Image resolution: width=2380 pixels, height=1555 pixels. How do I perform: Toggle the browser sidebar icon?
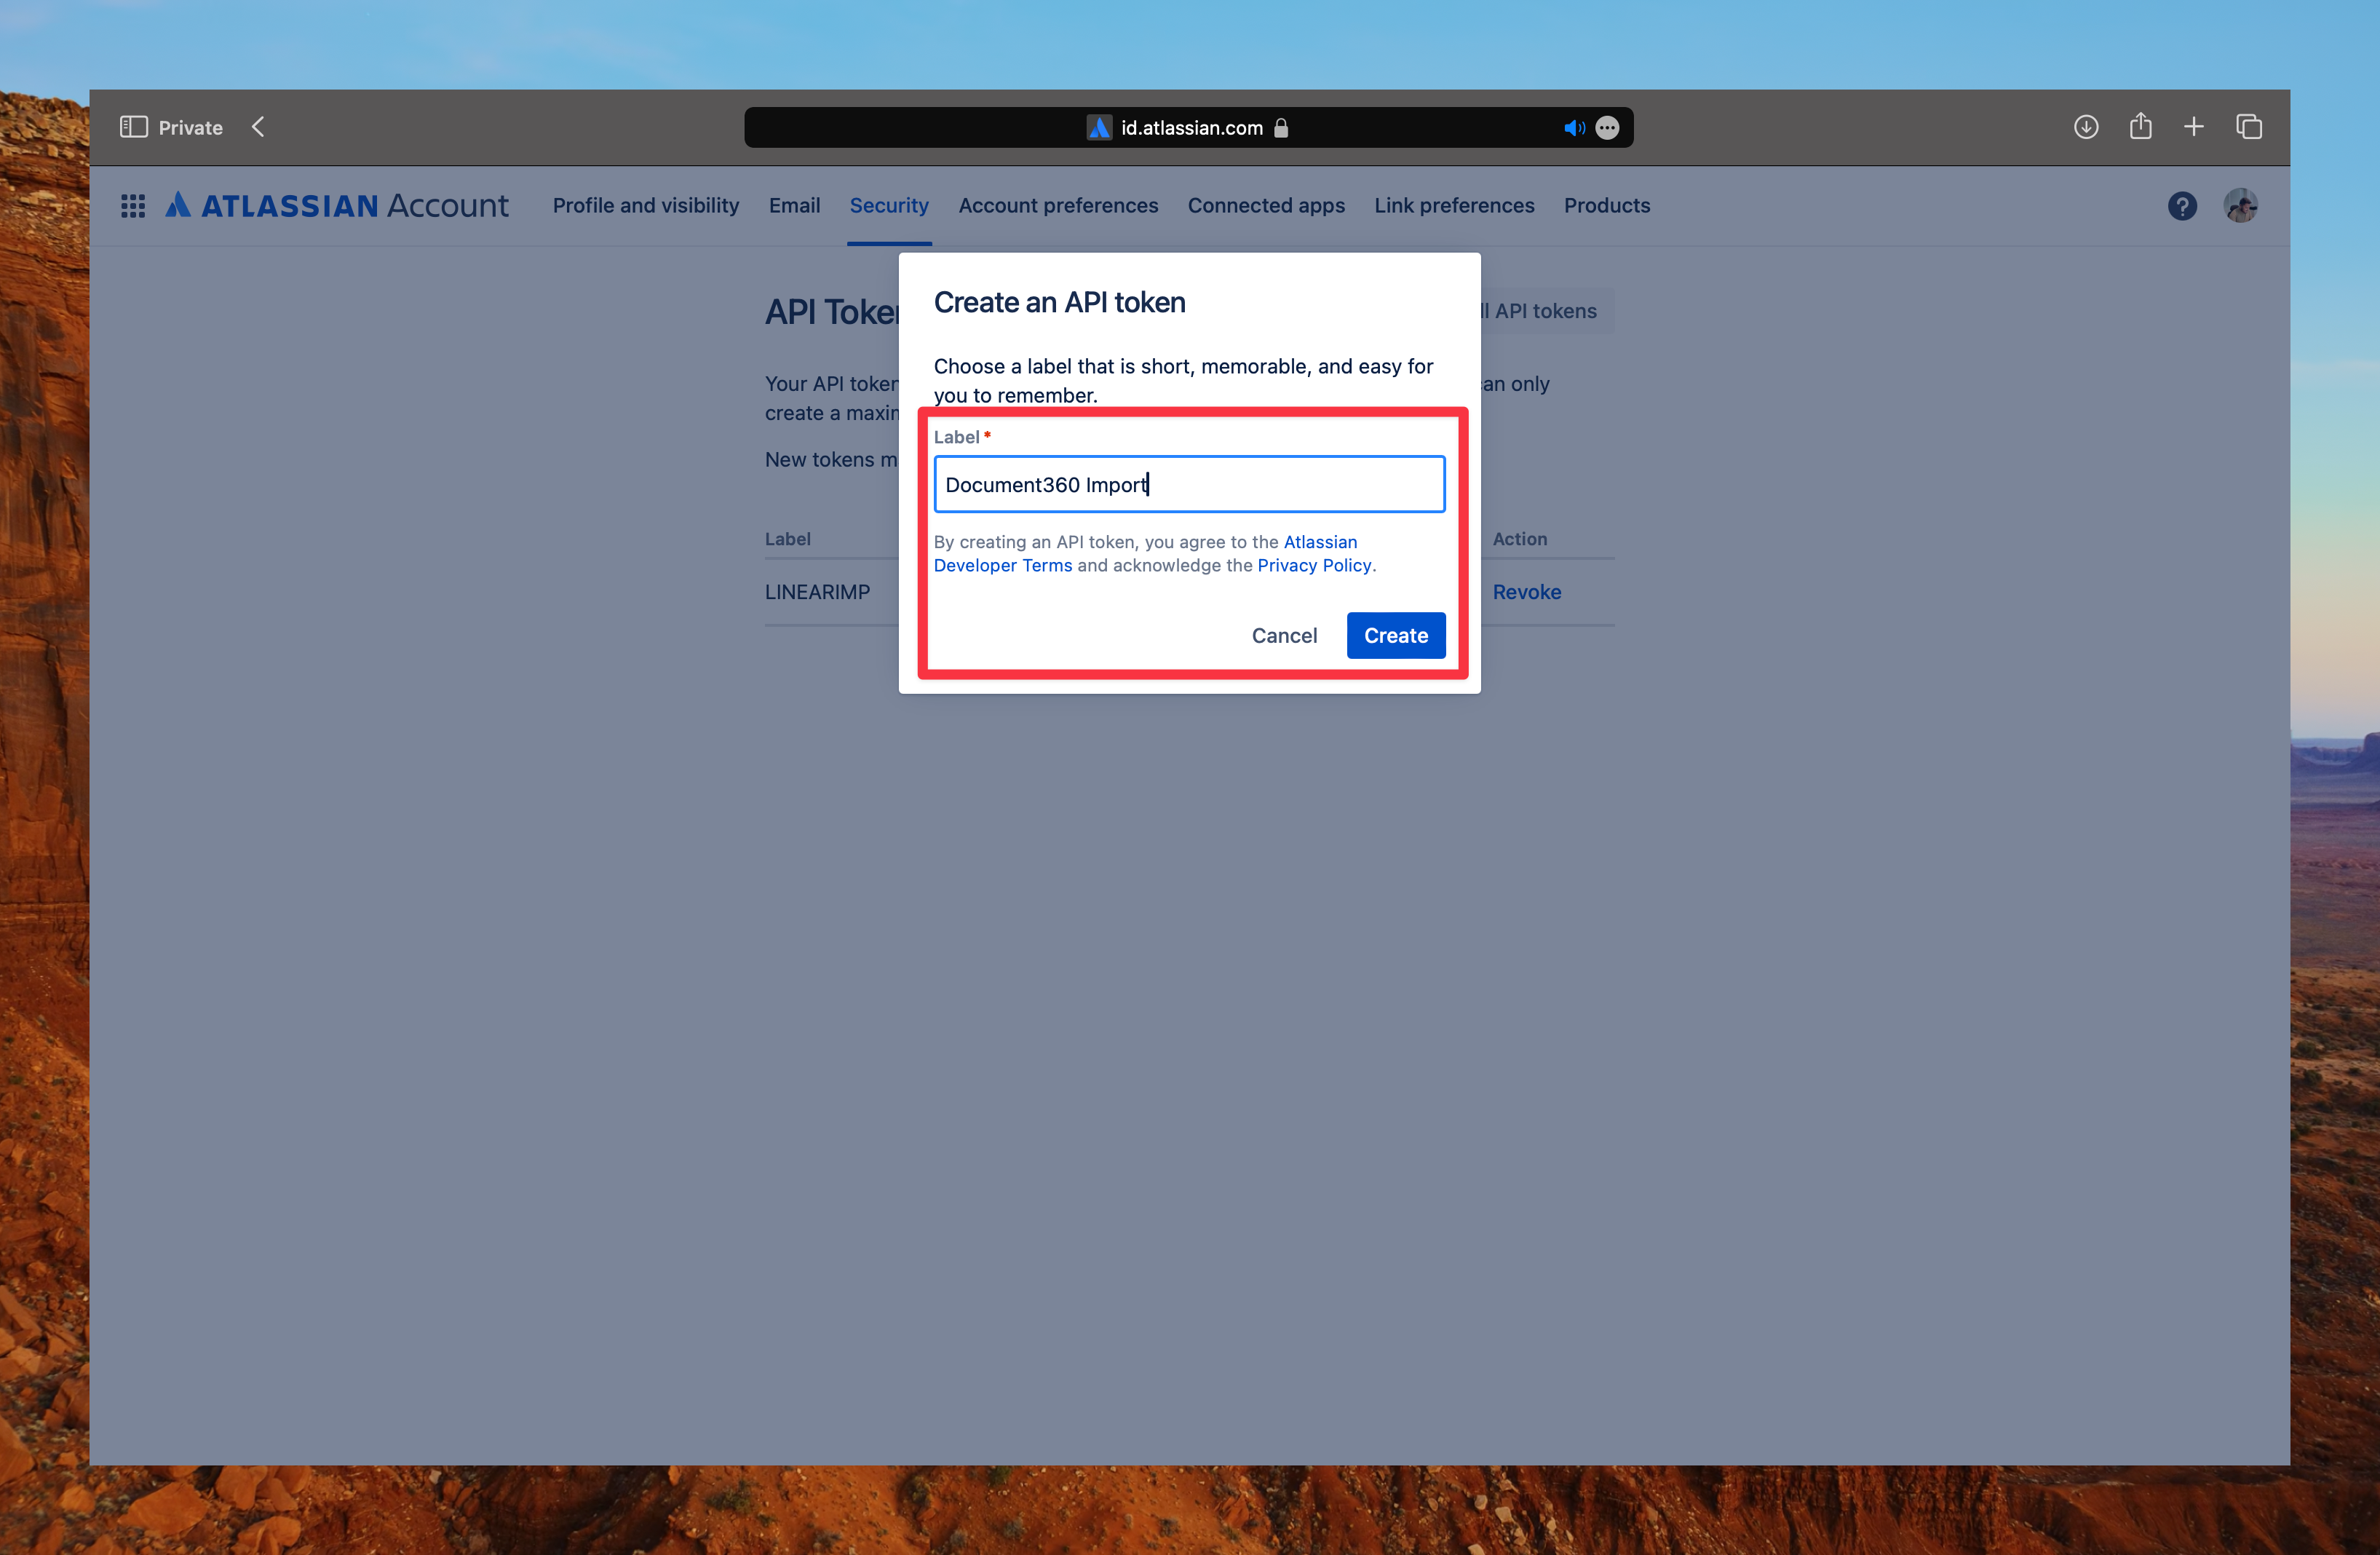click(133, 127)
